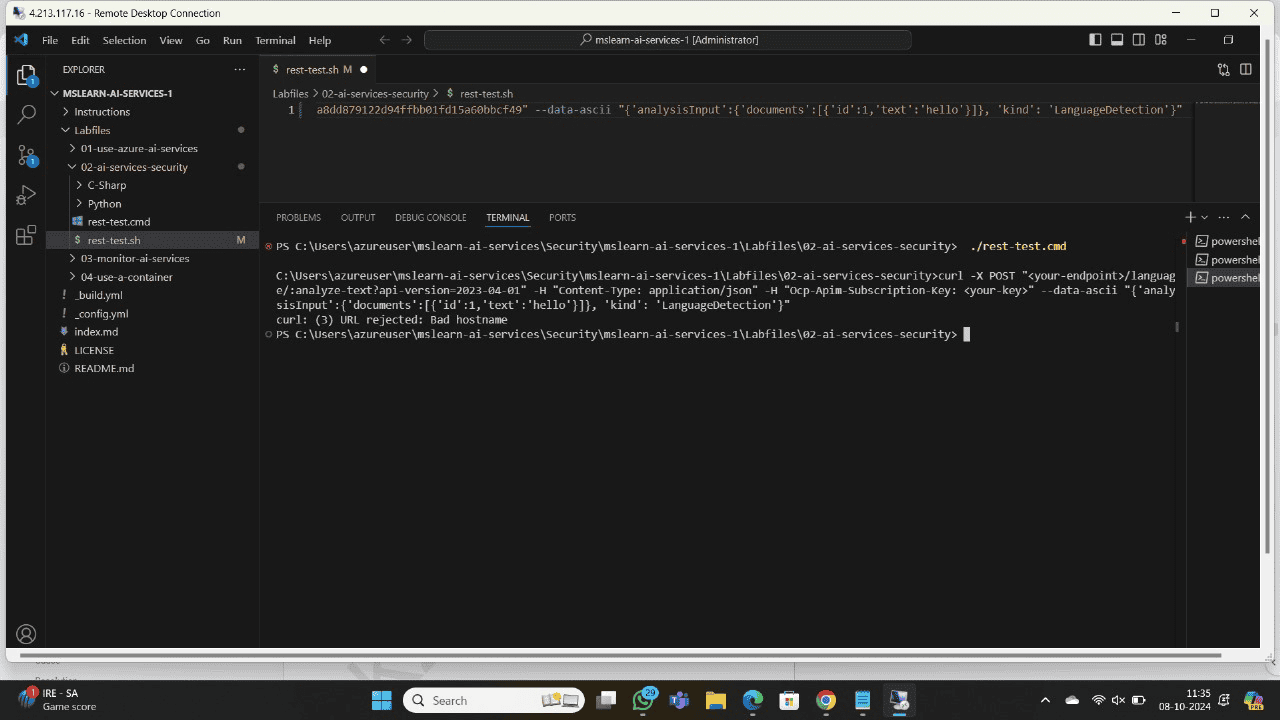Show hidden system tray icons chevron
The width and height of the screenshot is (1280, 720).
tap(1045, 700)
